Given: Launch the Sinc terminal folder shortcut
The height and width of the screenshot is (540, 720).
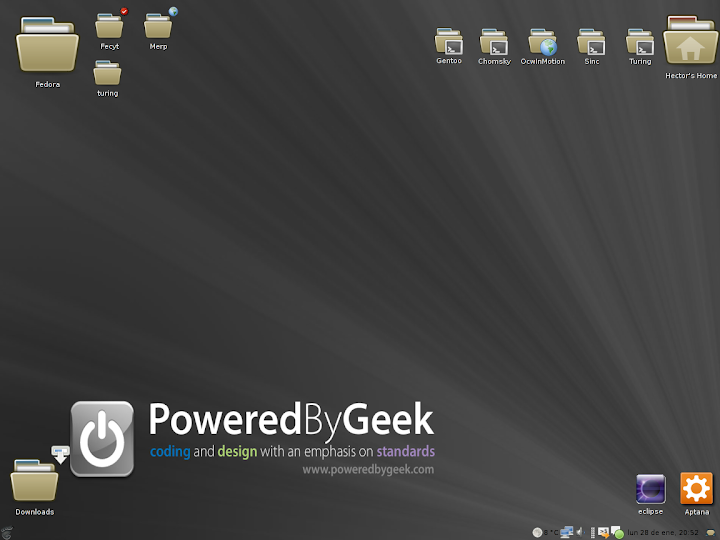Looking at the screenshot, I should tap(591, 42).
